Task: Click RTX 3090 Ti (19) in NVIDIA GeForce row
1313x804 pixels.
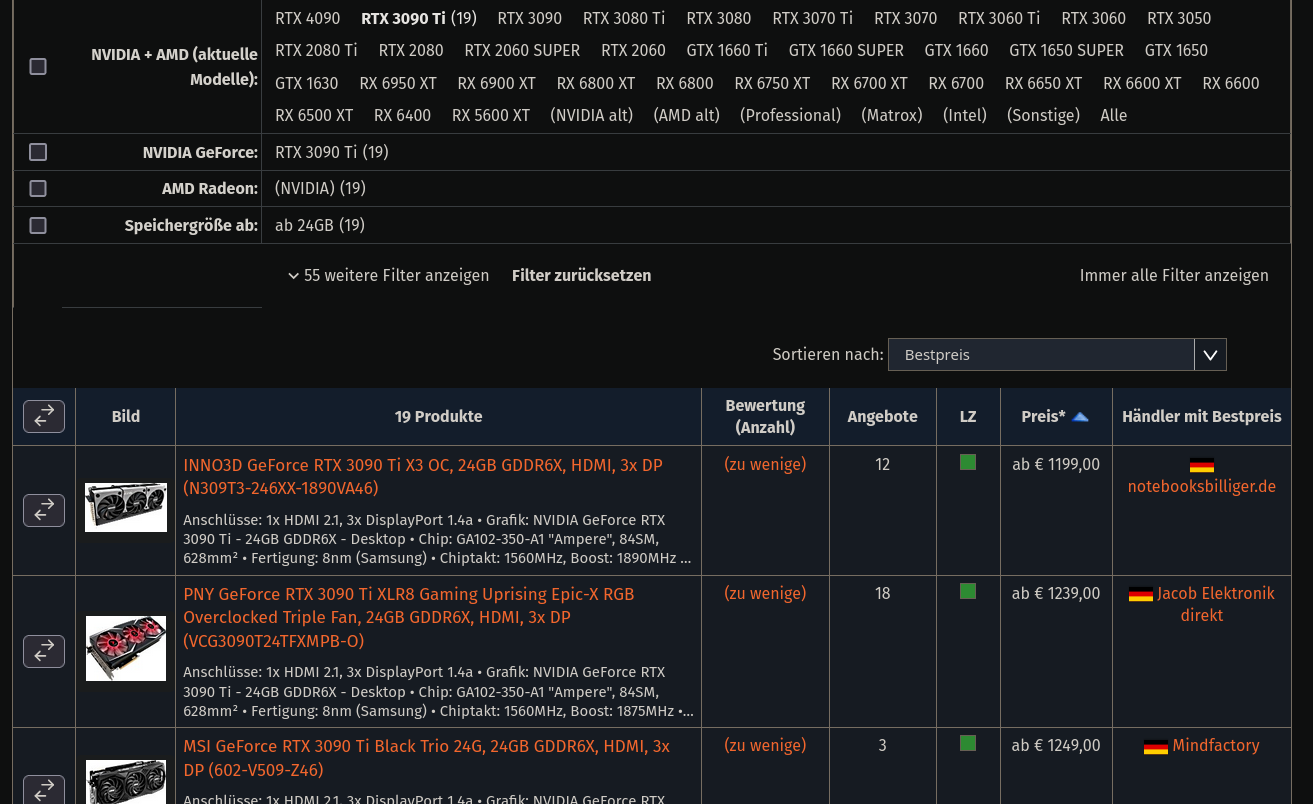Action: coord(332,153)
